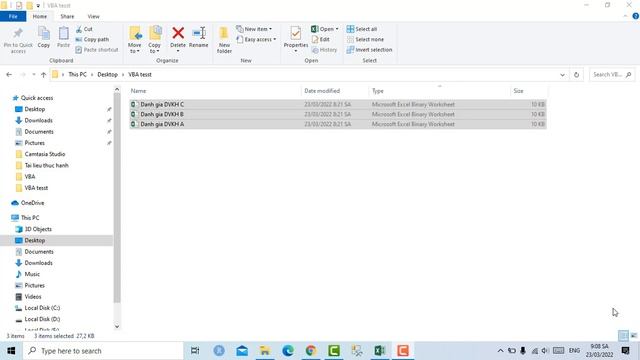
Task: Click navigation pane scroll down arrow
Action: tap(117, 326)
